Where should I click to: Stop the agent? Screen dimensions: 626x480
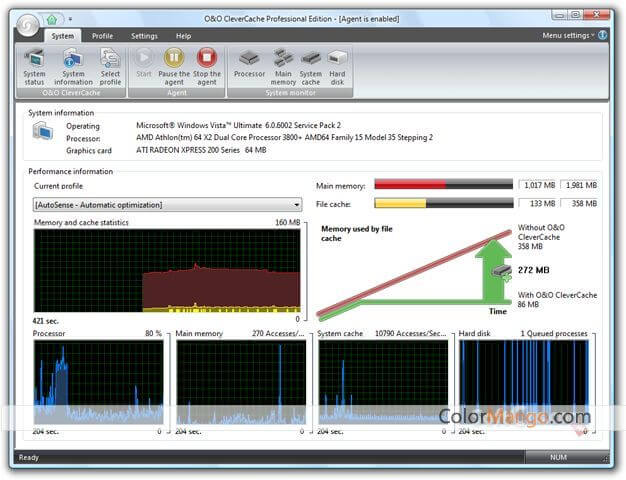click(207, 64)
